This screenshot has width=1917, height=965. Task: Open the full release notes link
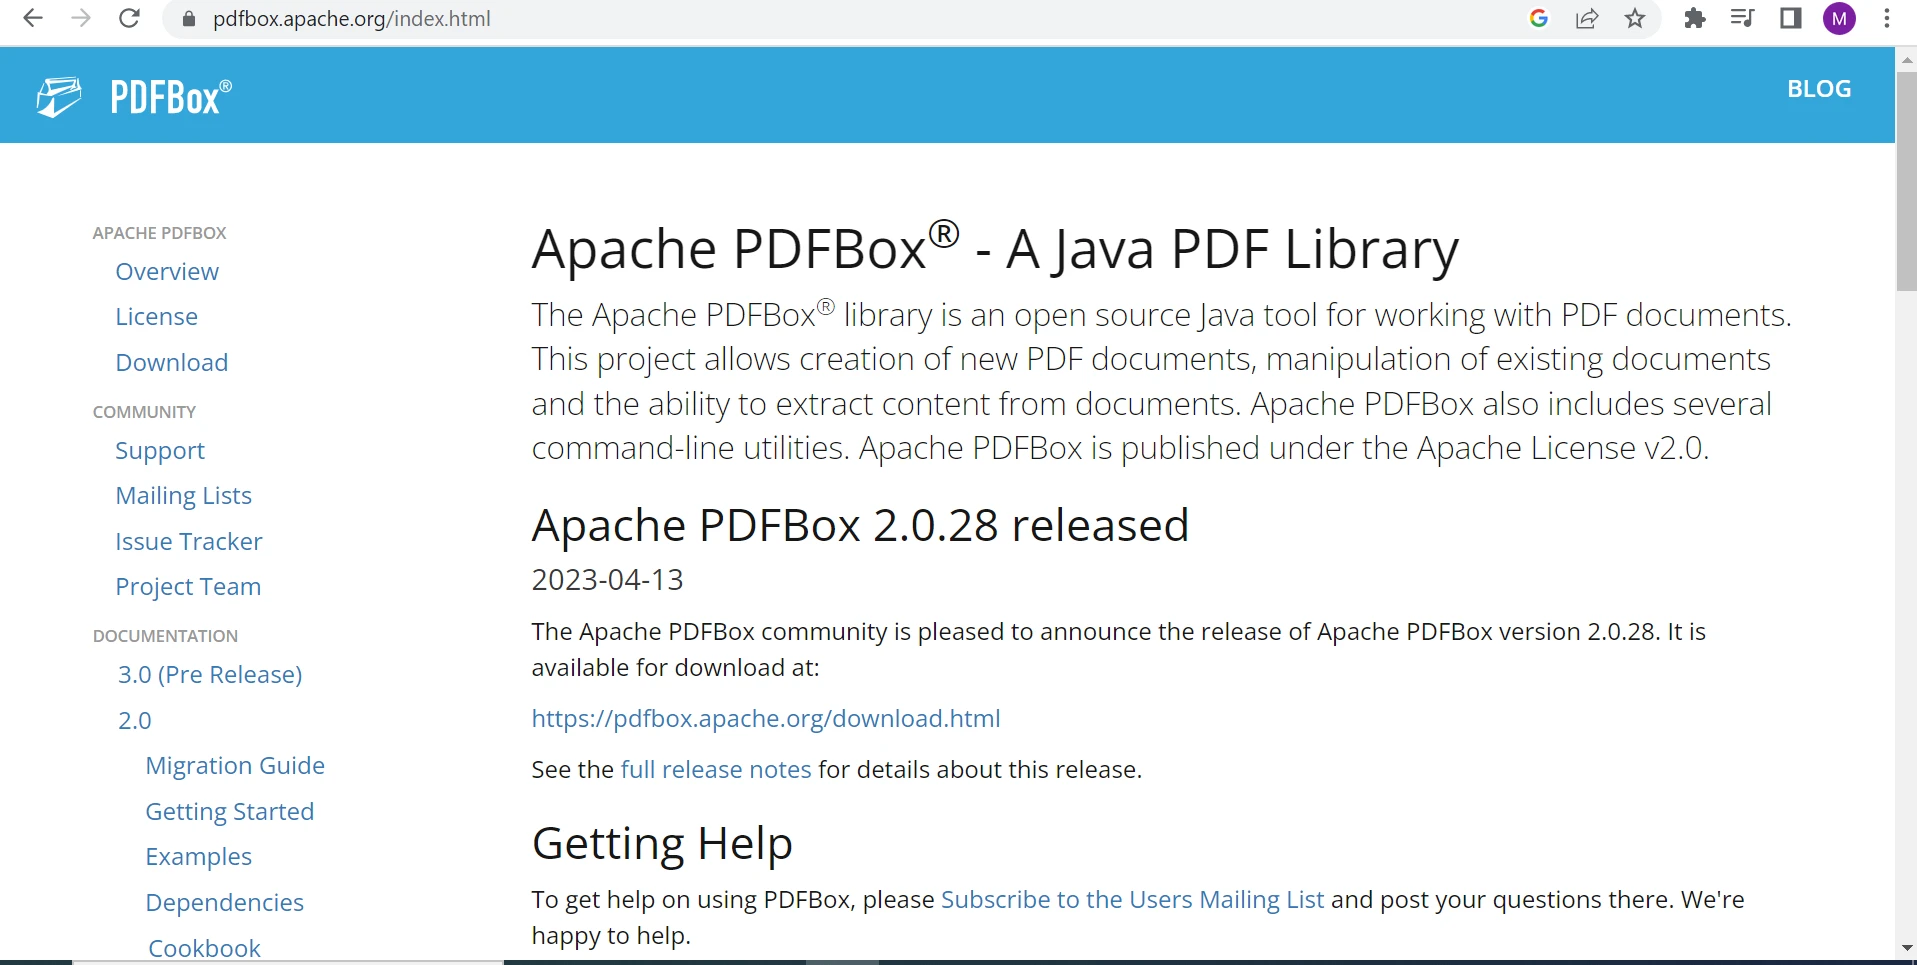(x=716, y=770)
